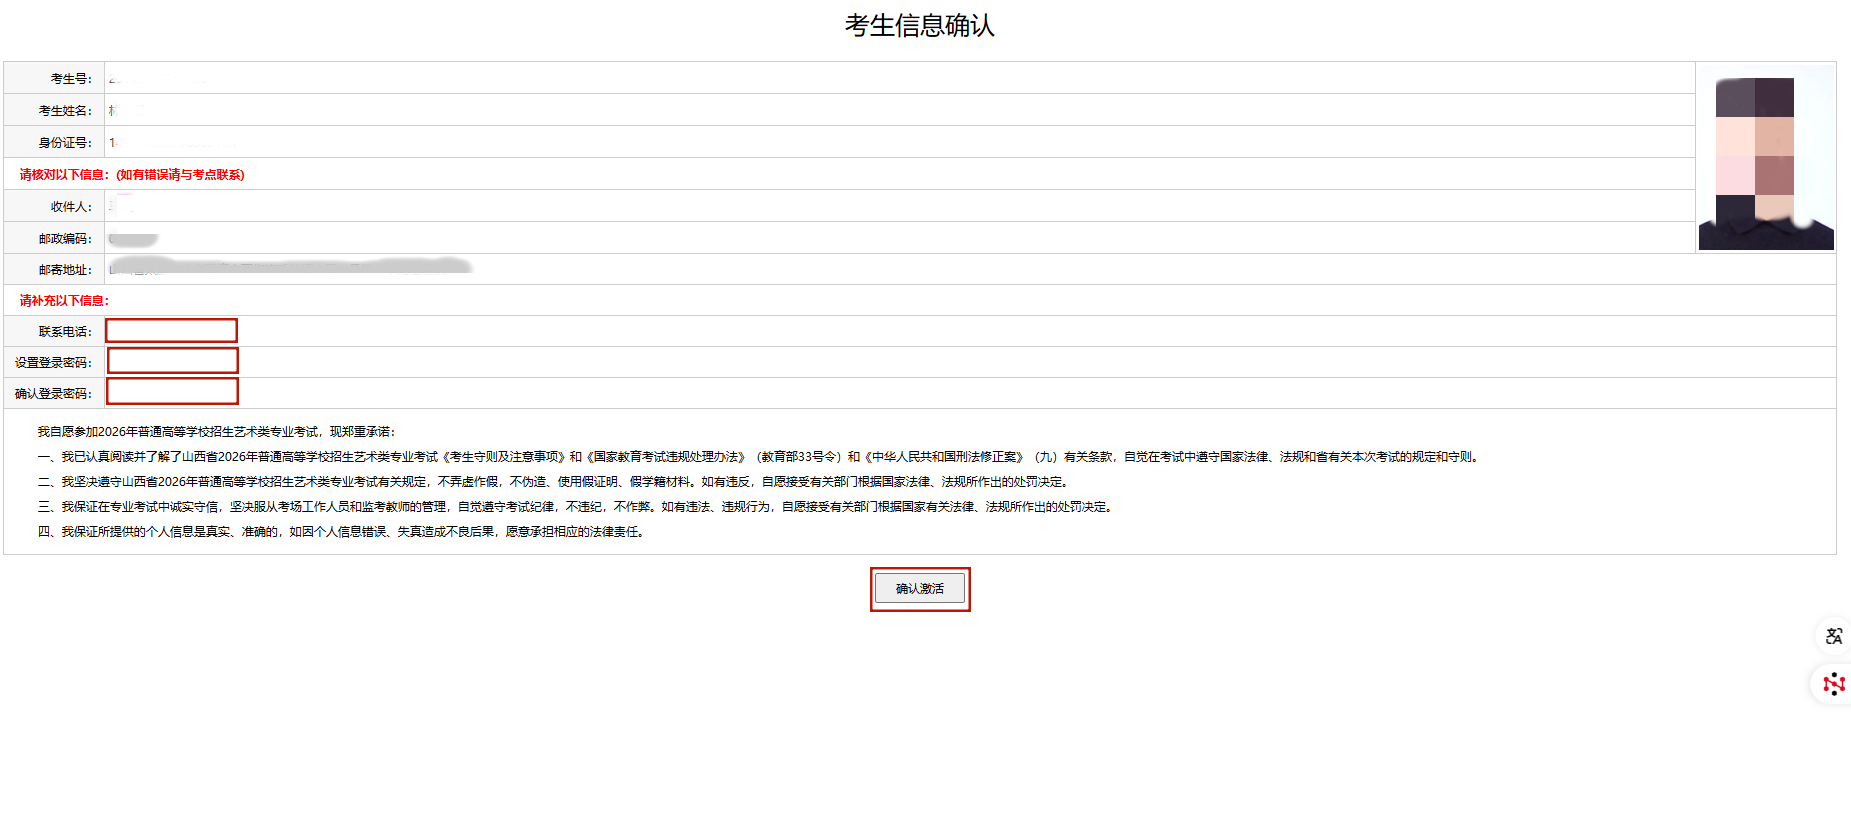Click pledge item 三 about 诚实守信
The image size is (1851, 813).
pyautogui.click(x=575, y=507)
